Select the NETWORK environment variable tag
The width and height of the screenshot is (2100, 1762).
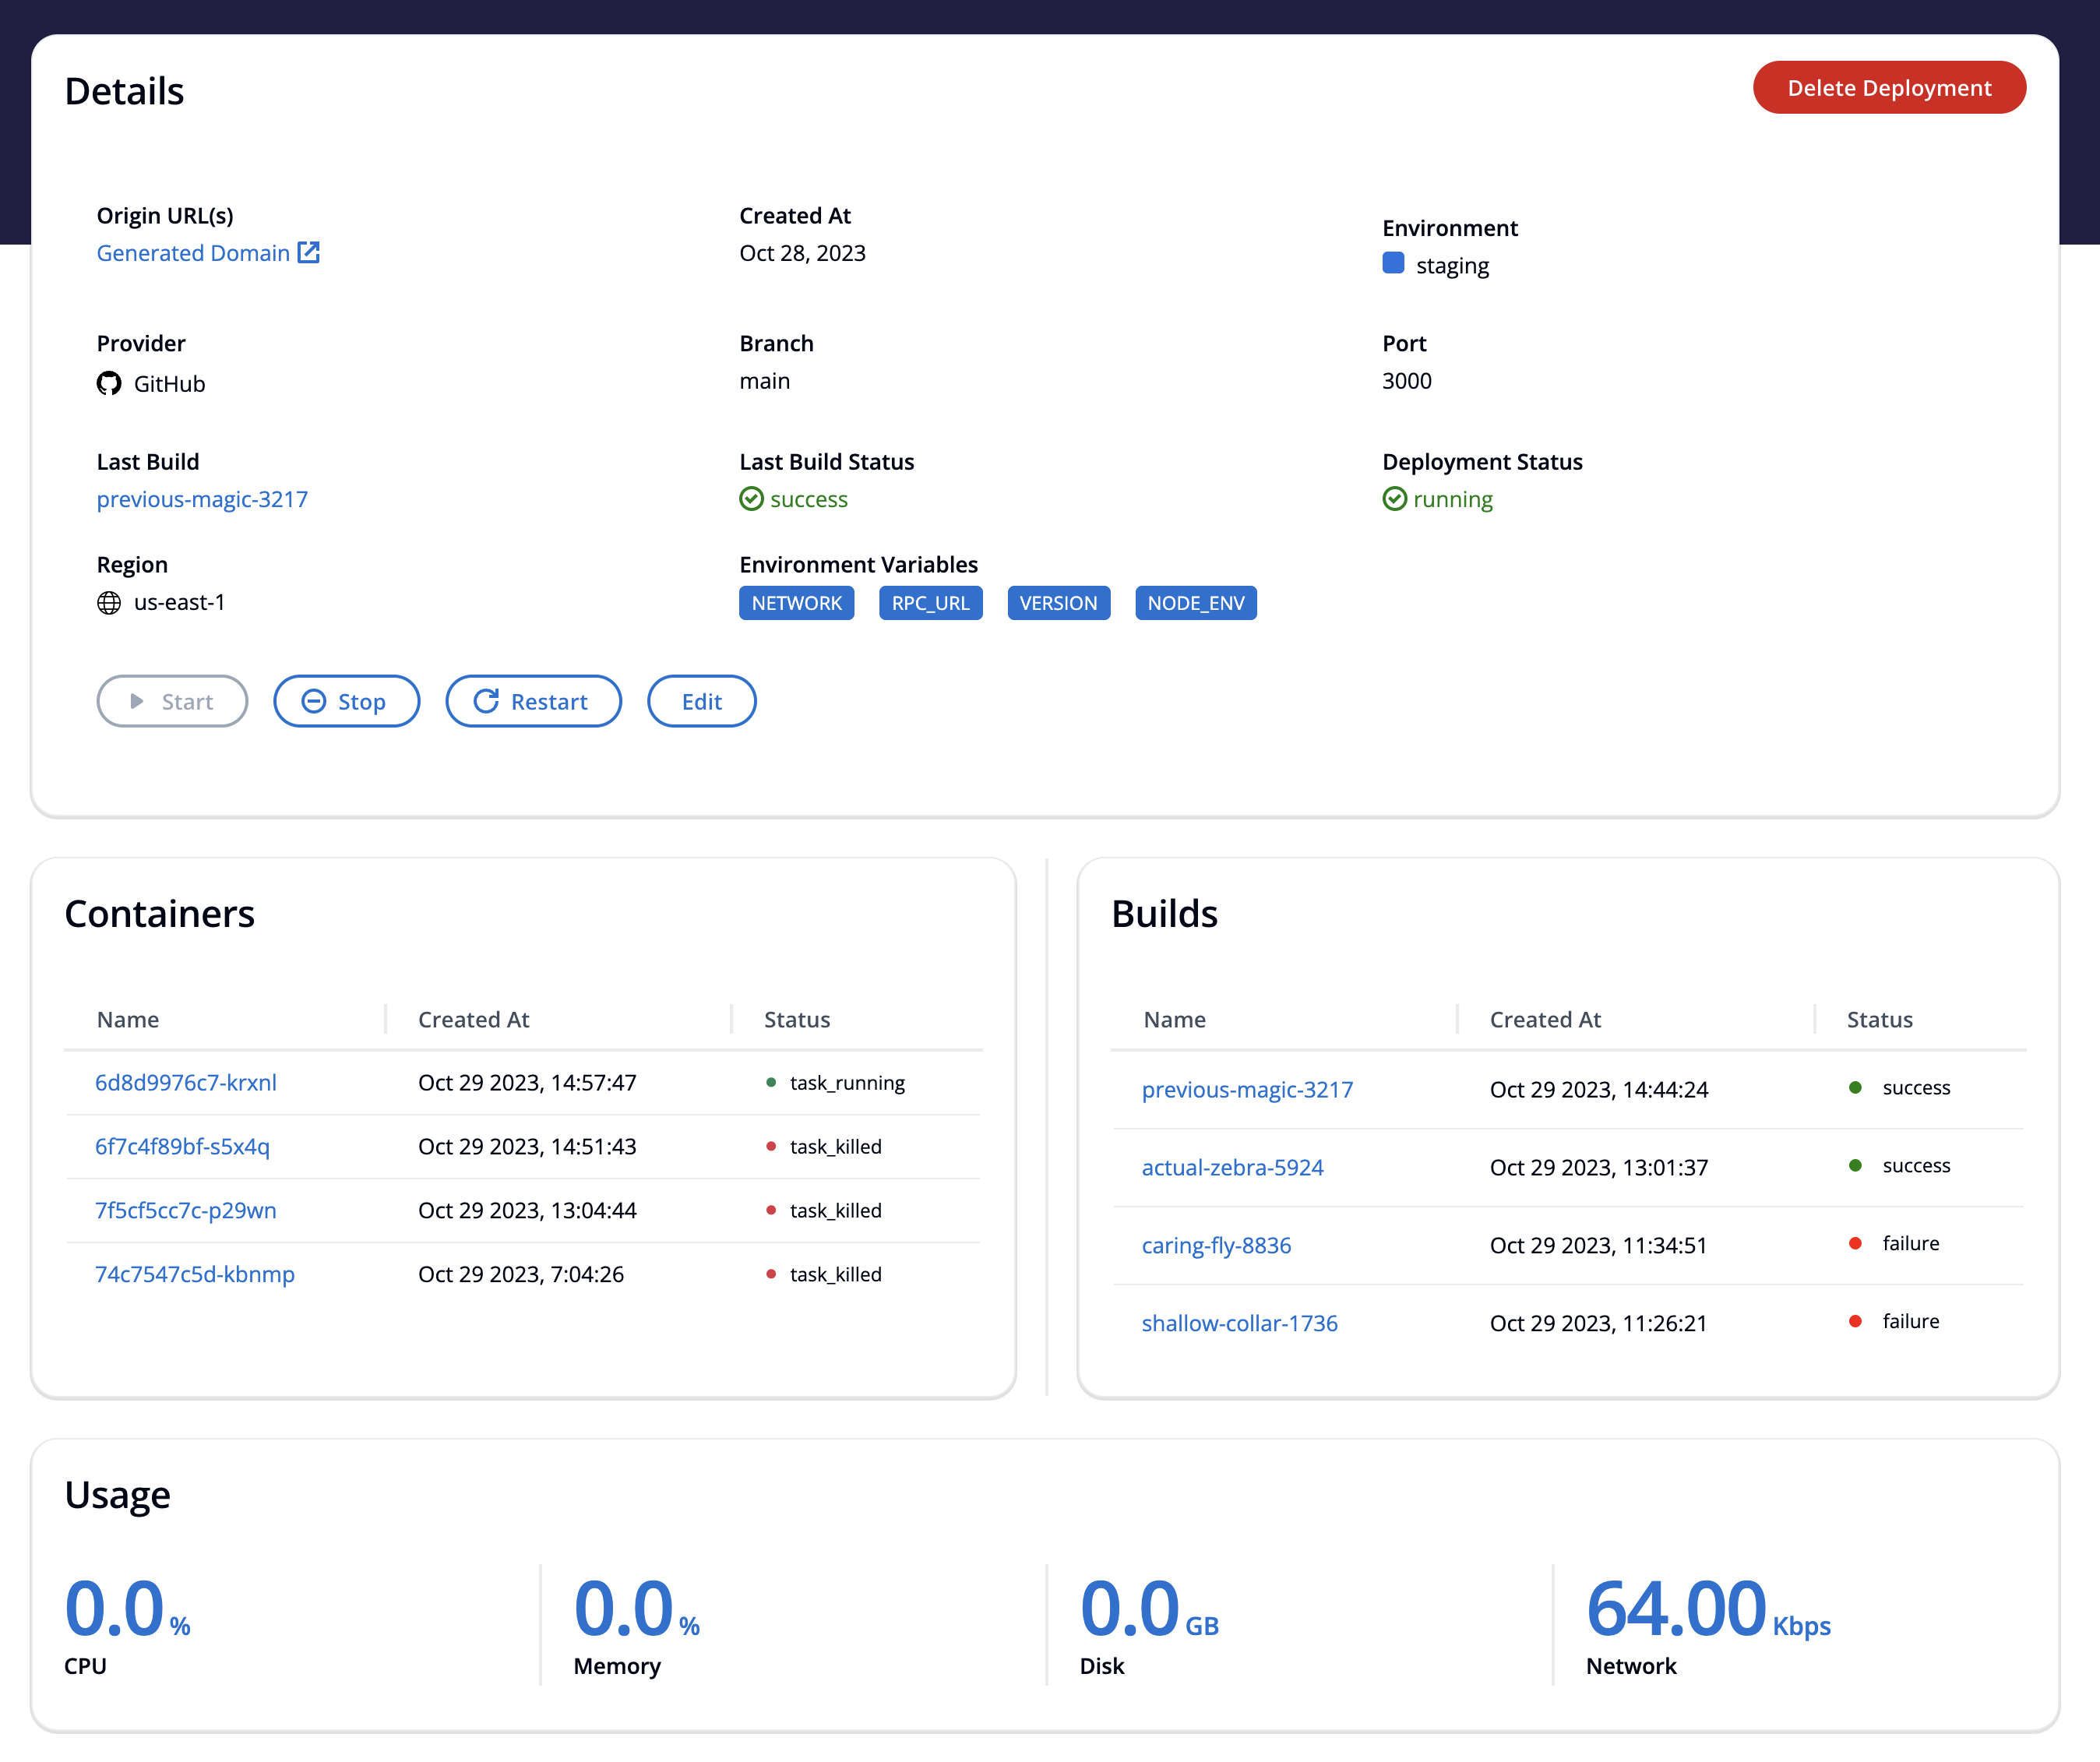tap(796, 603)
